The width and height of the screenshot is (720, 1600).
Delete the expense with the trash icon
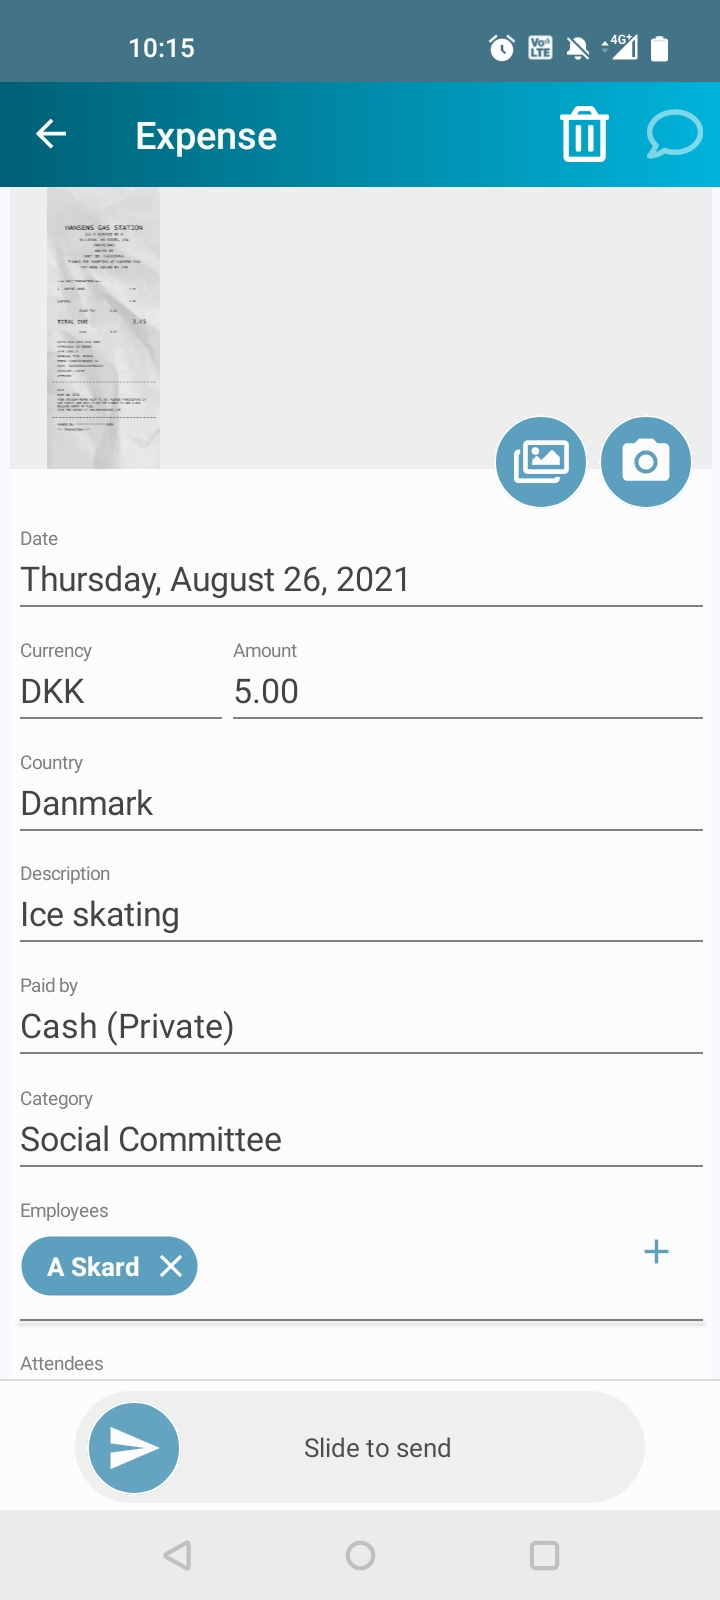pos(584,134)
